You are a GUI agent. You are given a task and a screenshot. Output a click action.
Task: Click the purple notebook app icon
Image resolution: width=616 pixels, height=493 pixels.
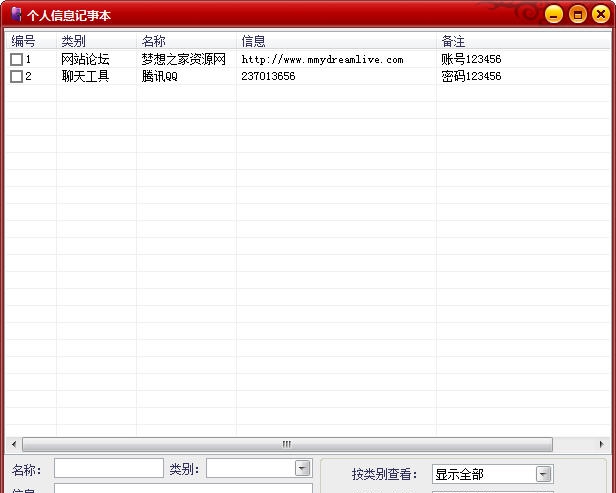click(x=16, y=14)
